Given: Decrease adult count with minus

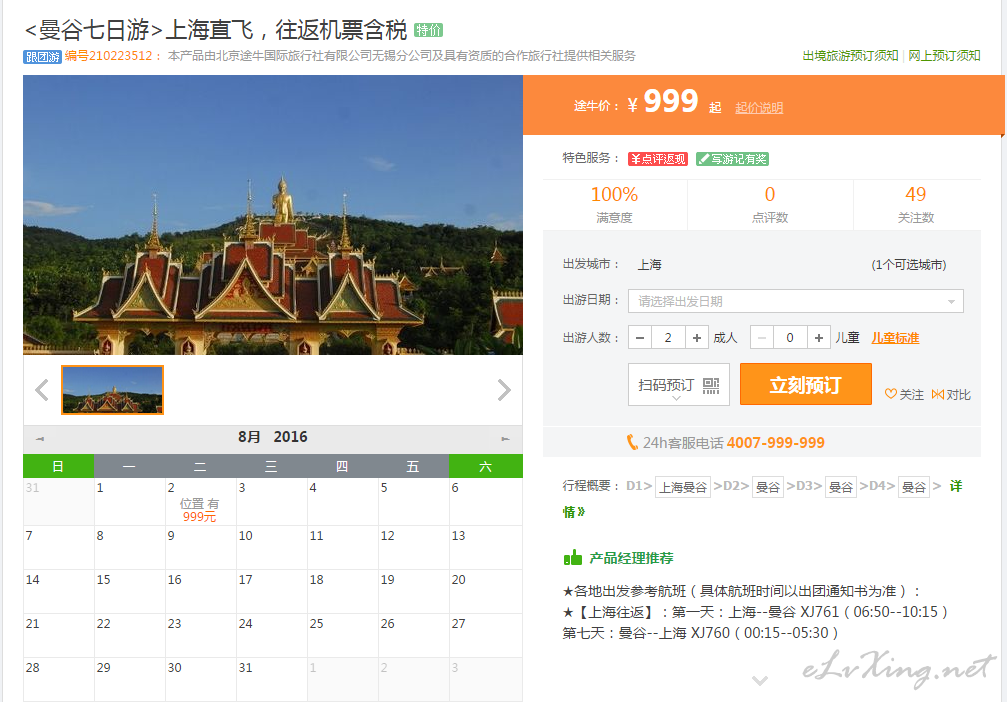Looking at the screenshot, I should [x=640, y=338].
